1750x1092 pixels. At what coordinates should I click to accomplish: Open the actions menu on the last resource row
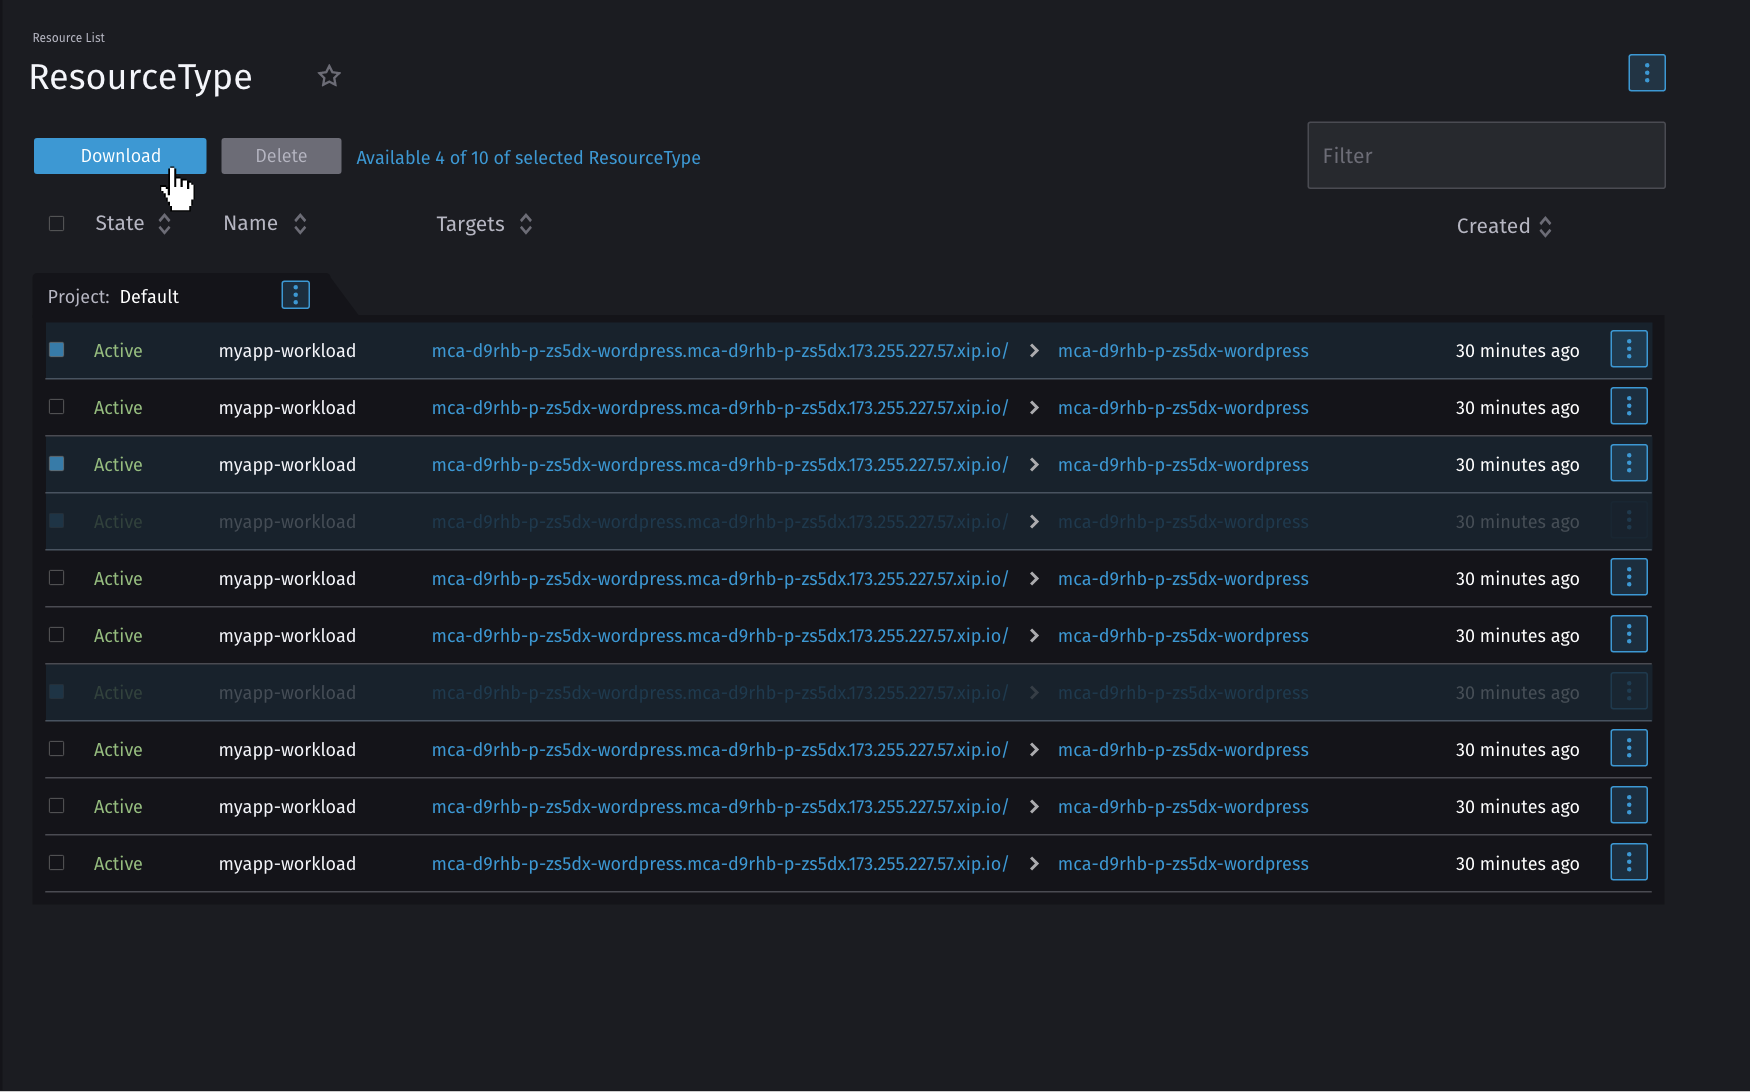tap(1628, 861)
